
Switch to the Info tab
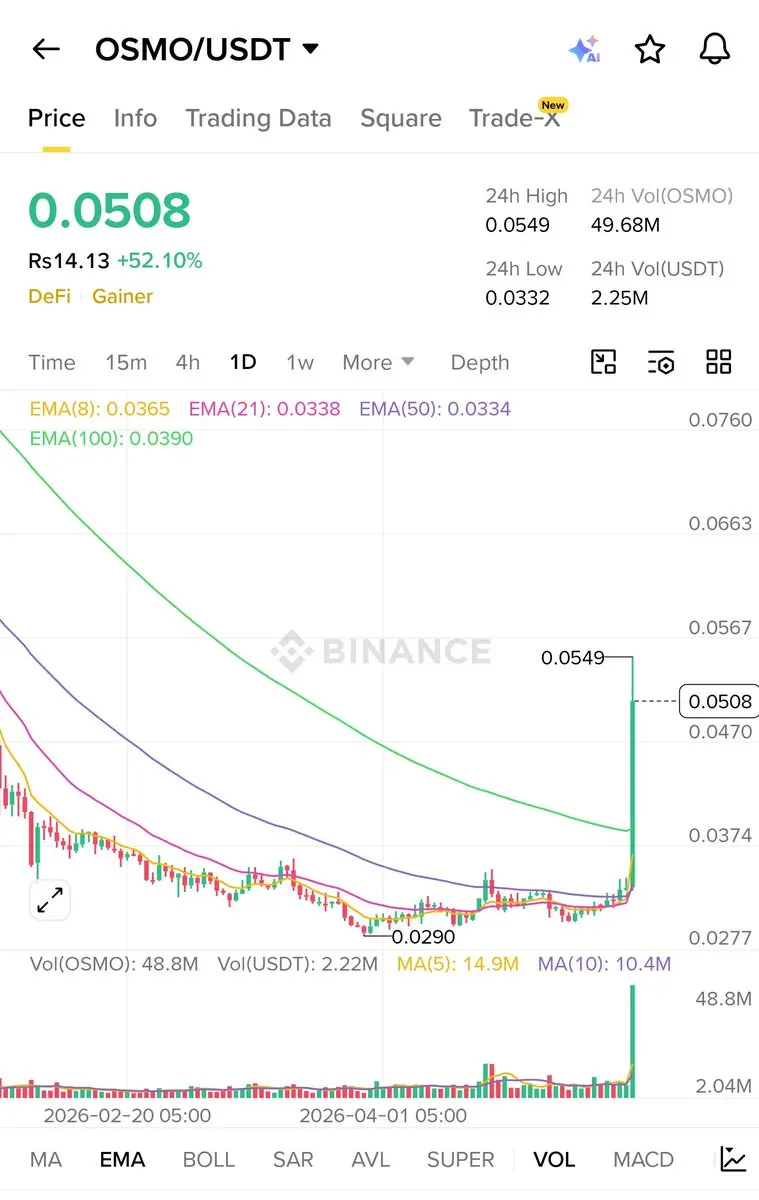pos(135,118)
